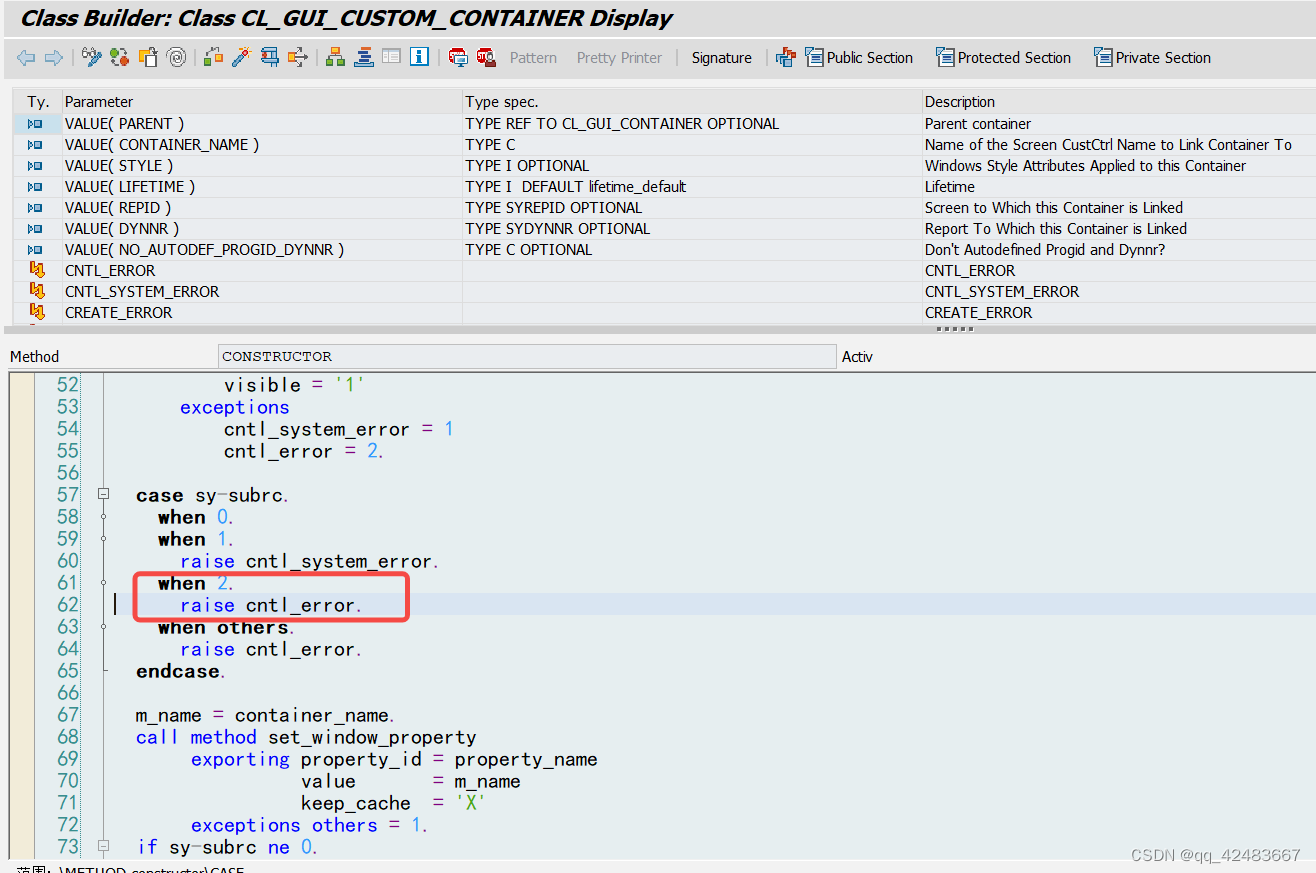Click the importing icon of the PARENT row
The image size is (1316, 873).
(37, 124)
